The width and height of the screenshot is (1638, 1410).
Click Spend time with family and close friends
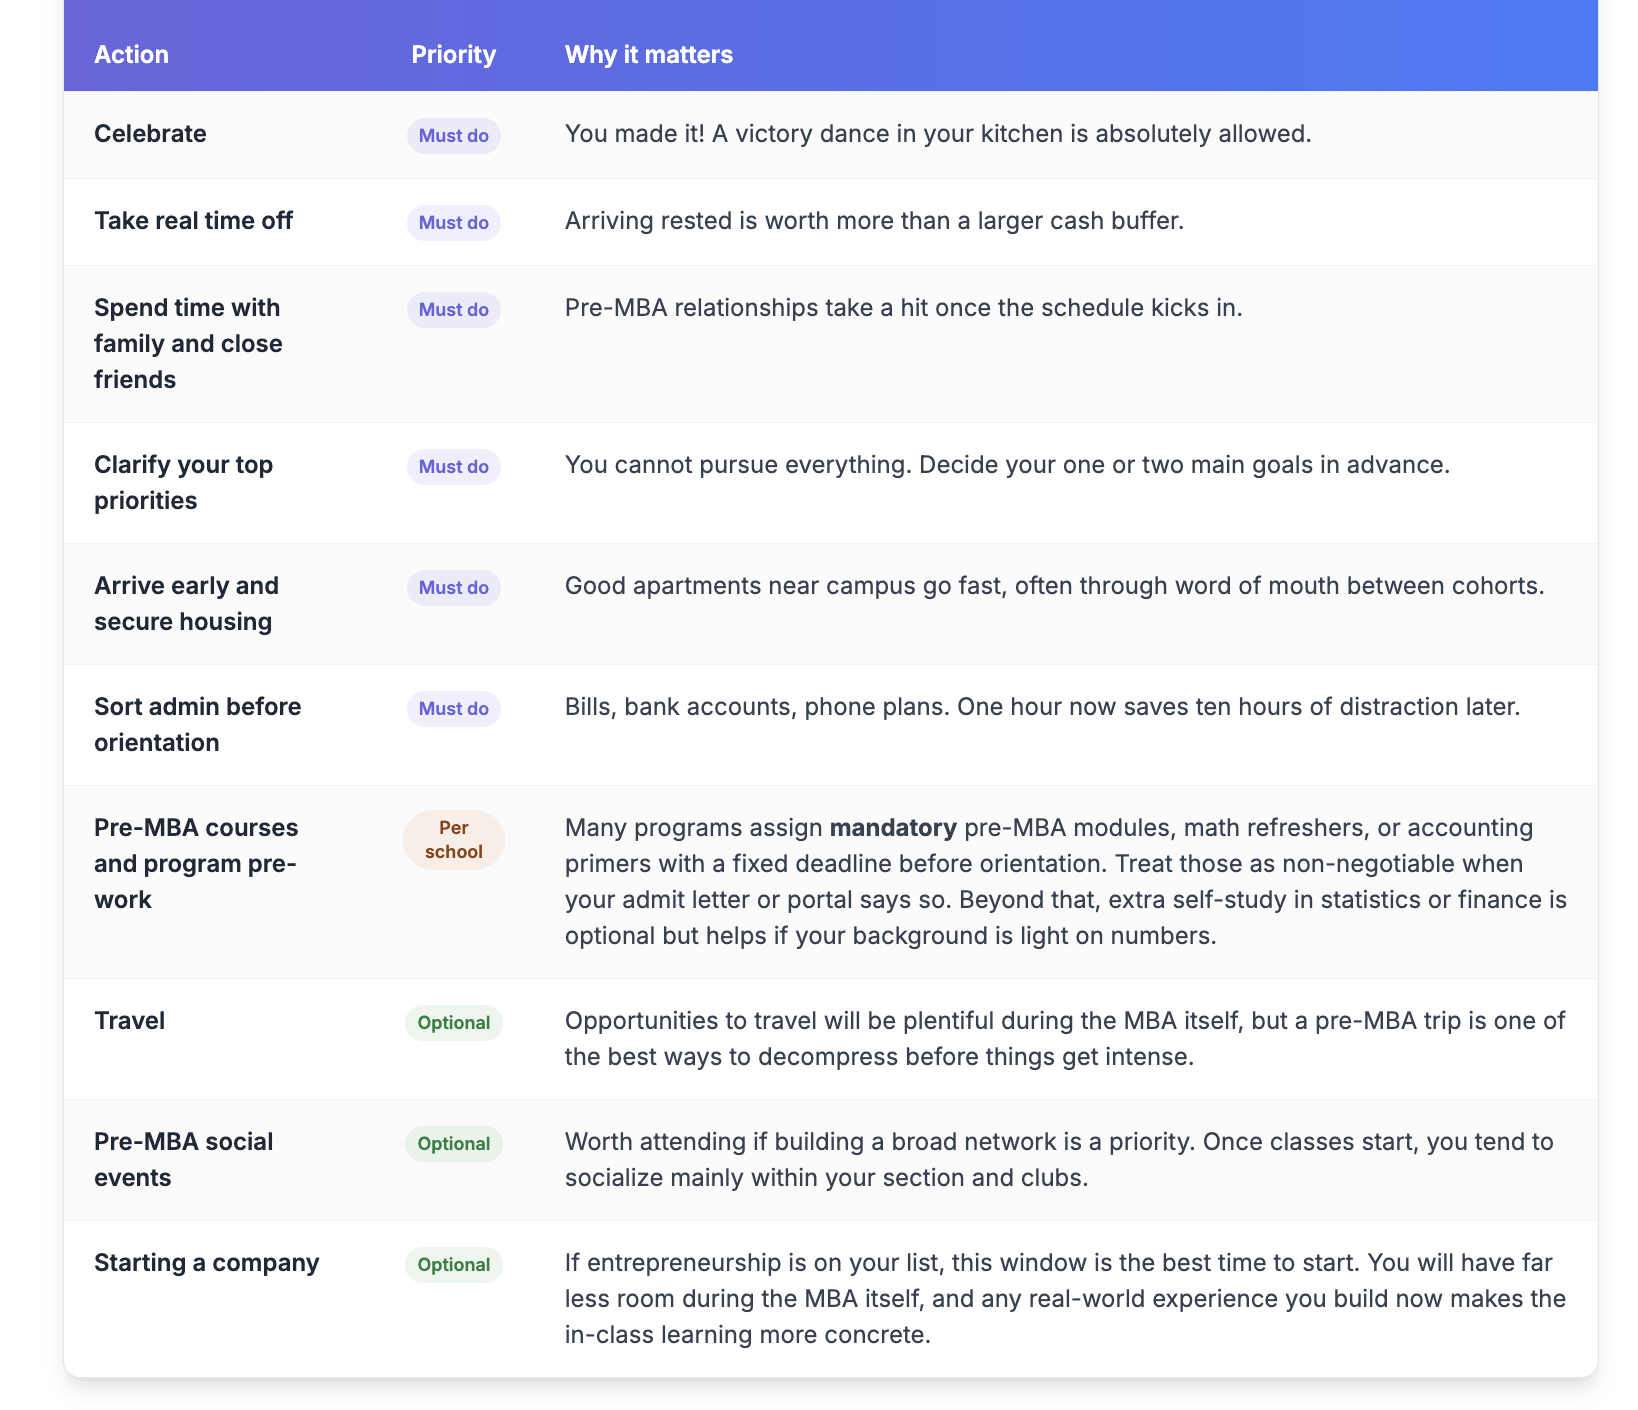point(188,344)
